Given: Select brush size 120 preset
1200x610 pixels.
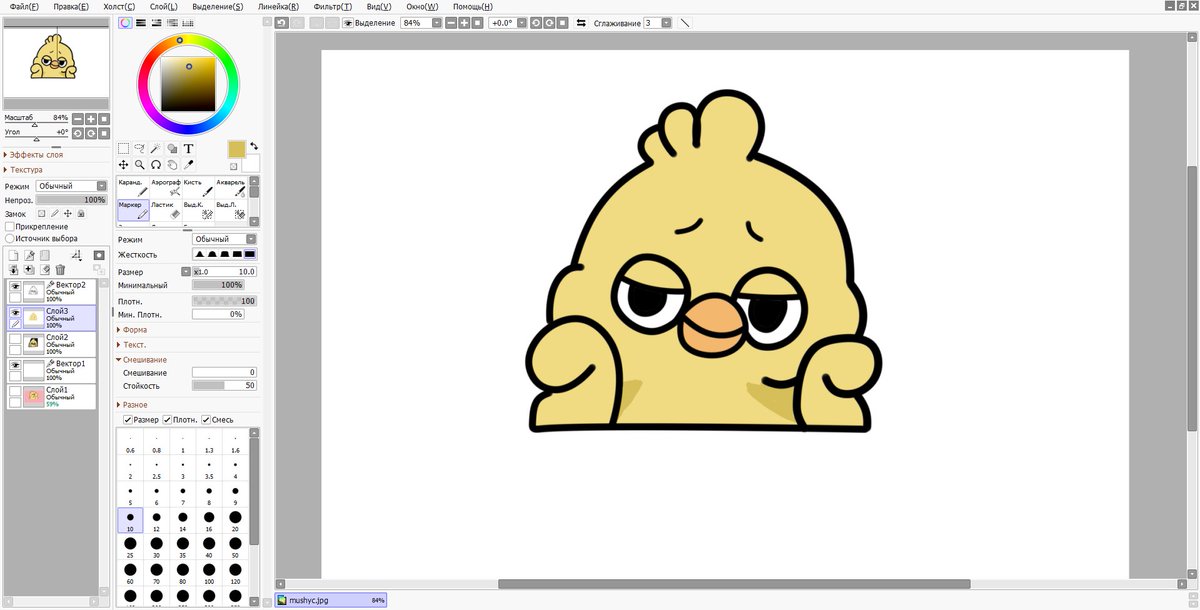Looking at the screenshot, I should tap(235, 572).
